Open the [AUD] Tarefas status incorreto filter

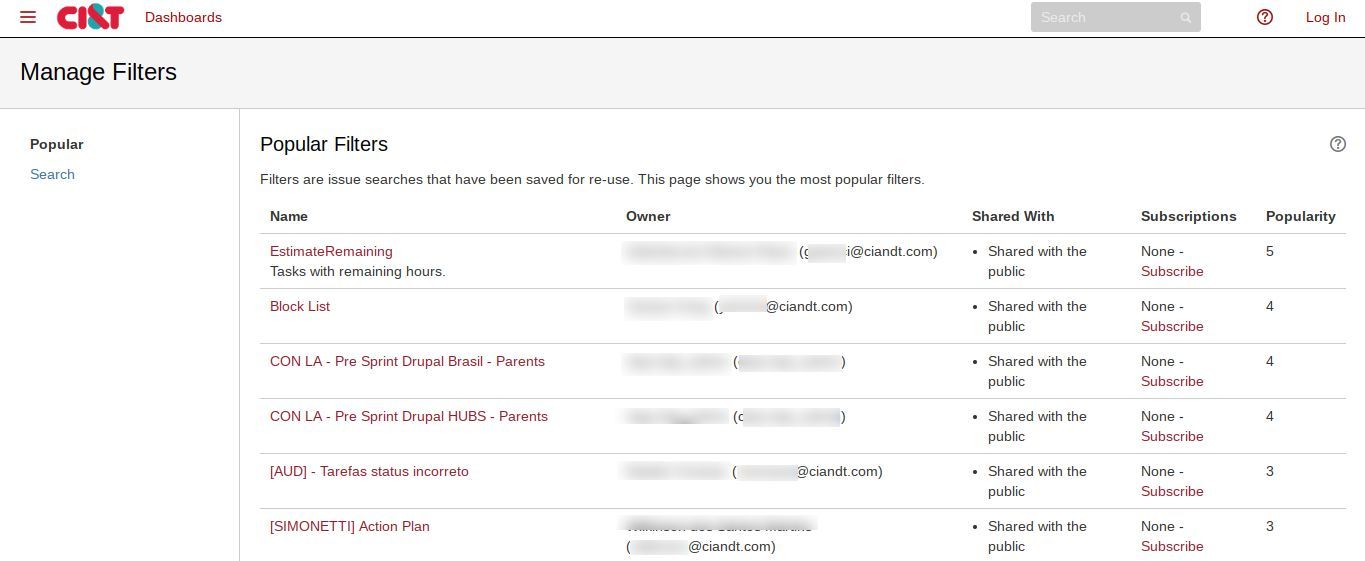369,471
